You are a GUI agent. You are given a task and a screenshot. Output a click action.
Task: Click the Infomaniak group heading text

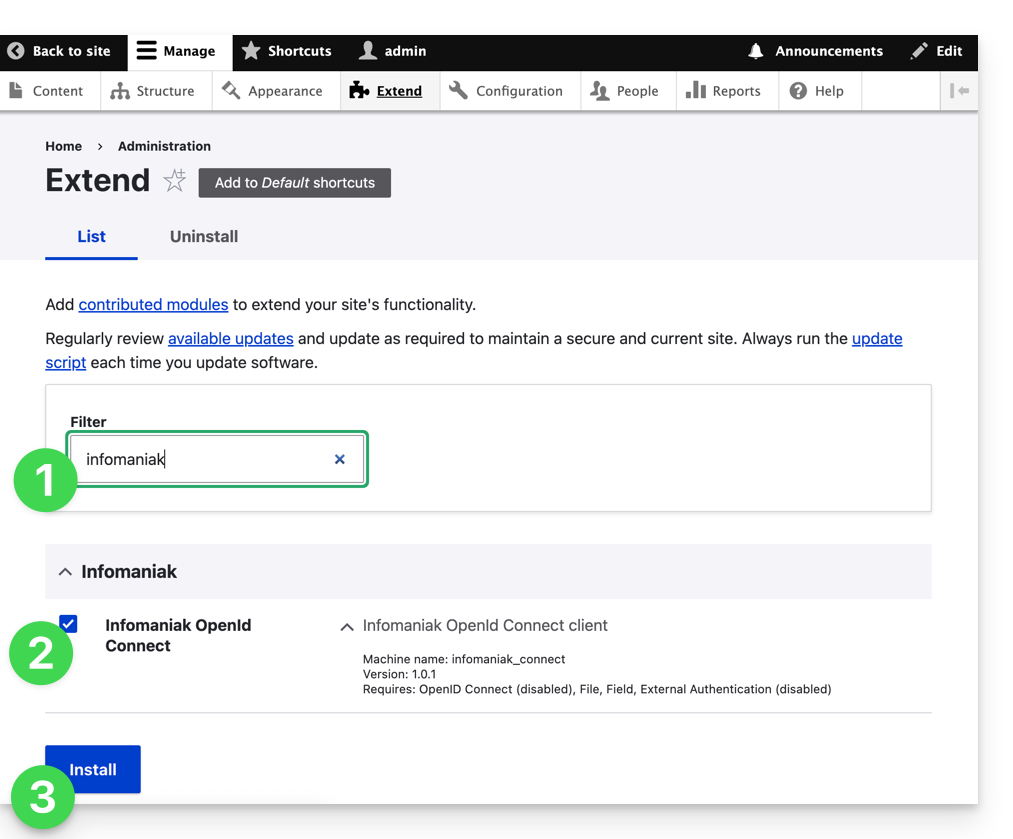[129, 572]
